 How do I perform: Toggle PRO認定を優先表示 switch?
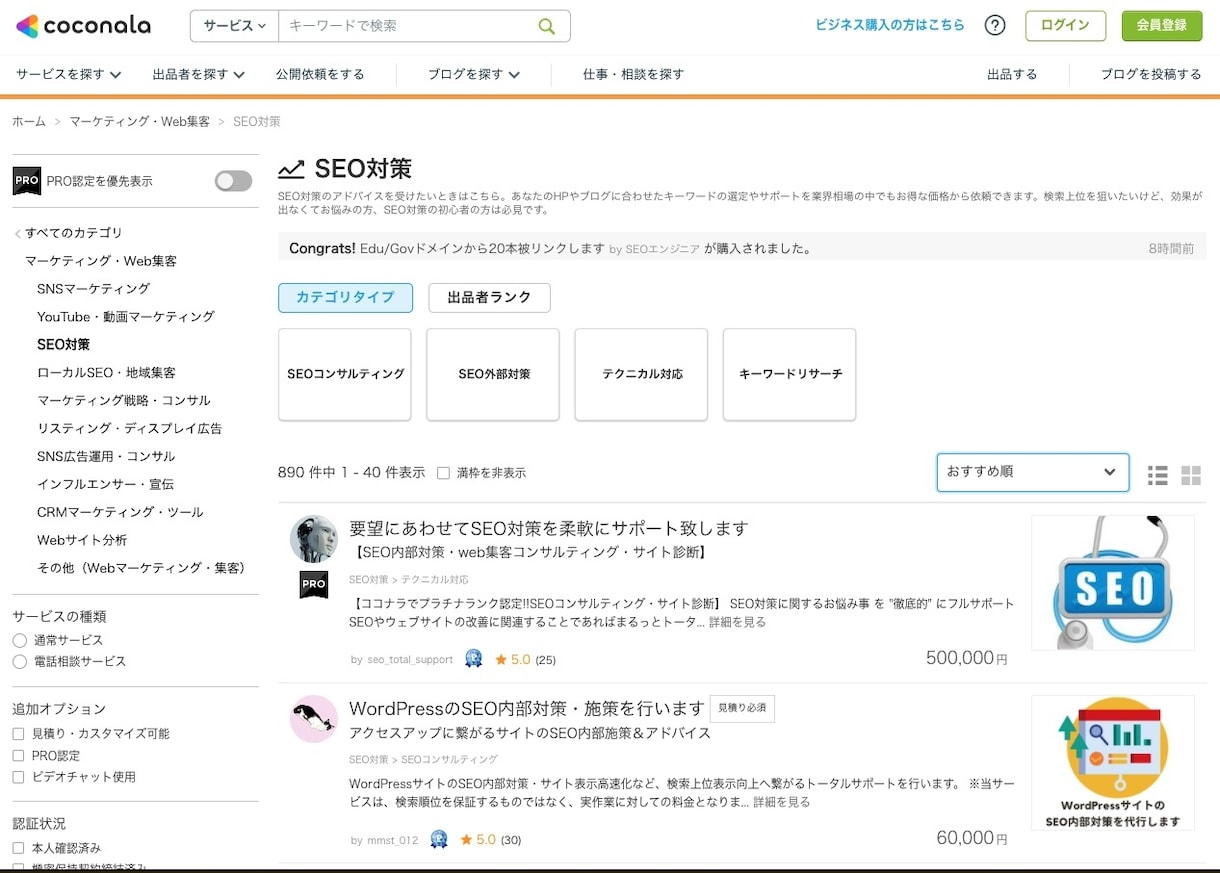click(x=234, y=181)
